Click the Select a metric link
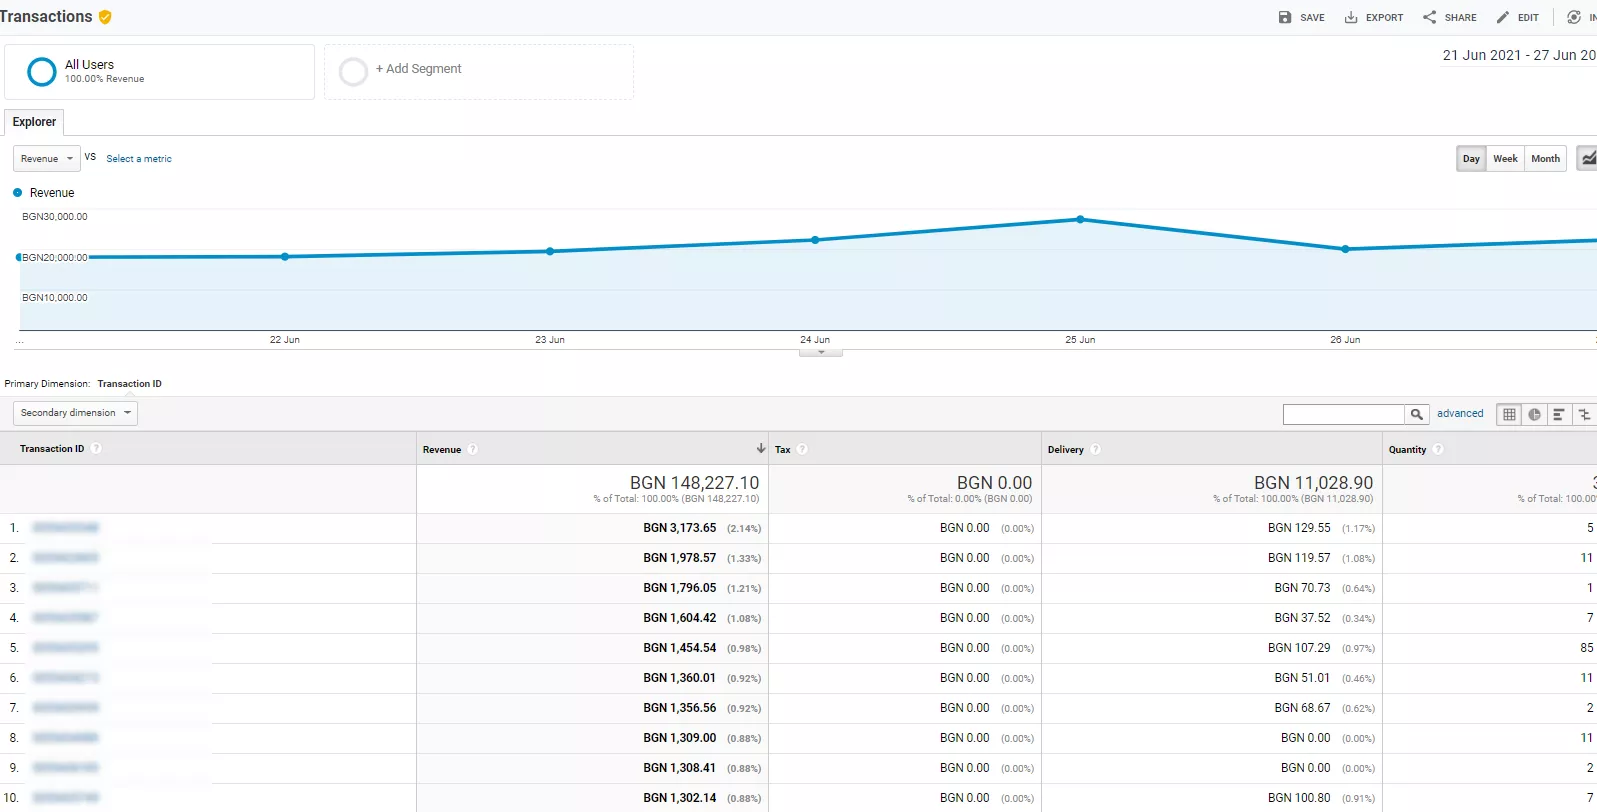Screen dimensions: 1597x812 point(139,159)
